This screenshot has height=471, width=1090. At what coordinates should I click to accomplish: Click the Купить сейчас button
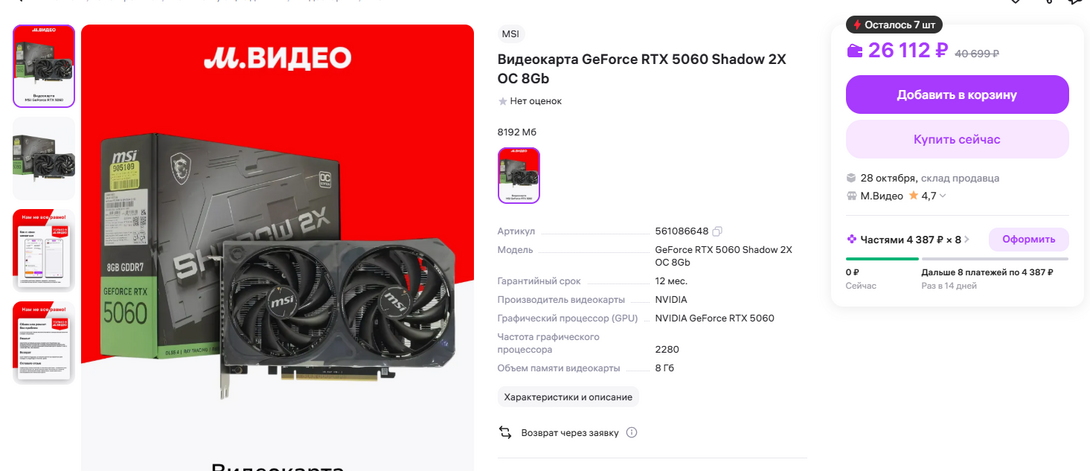tap(957, 139)
